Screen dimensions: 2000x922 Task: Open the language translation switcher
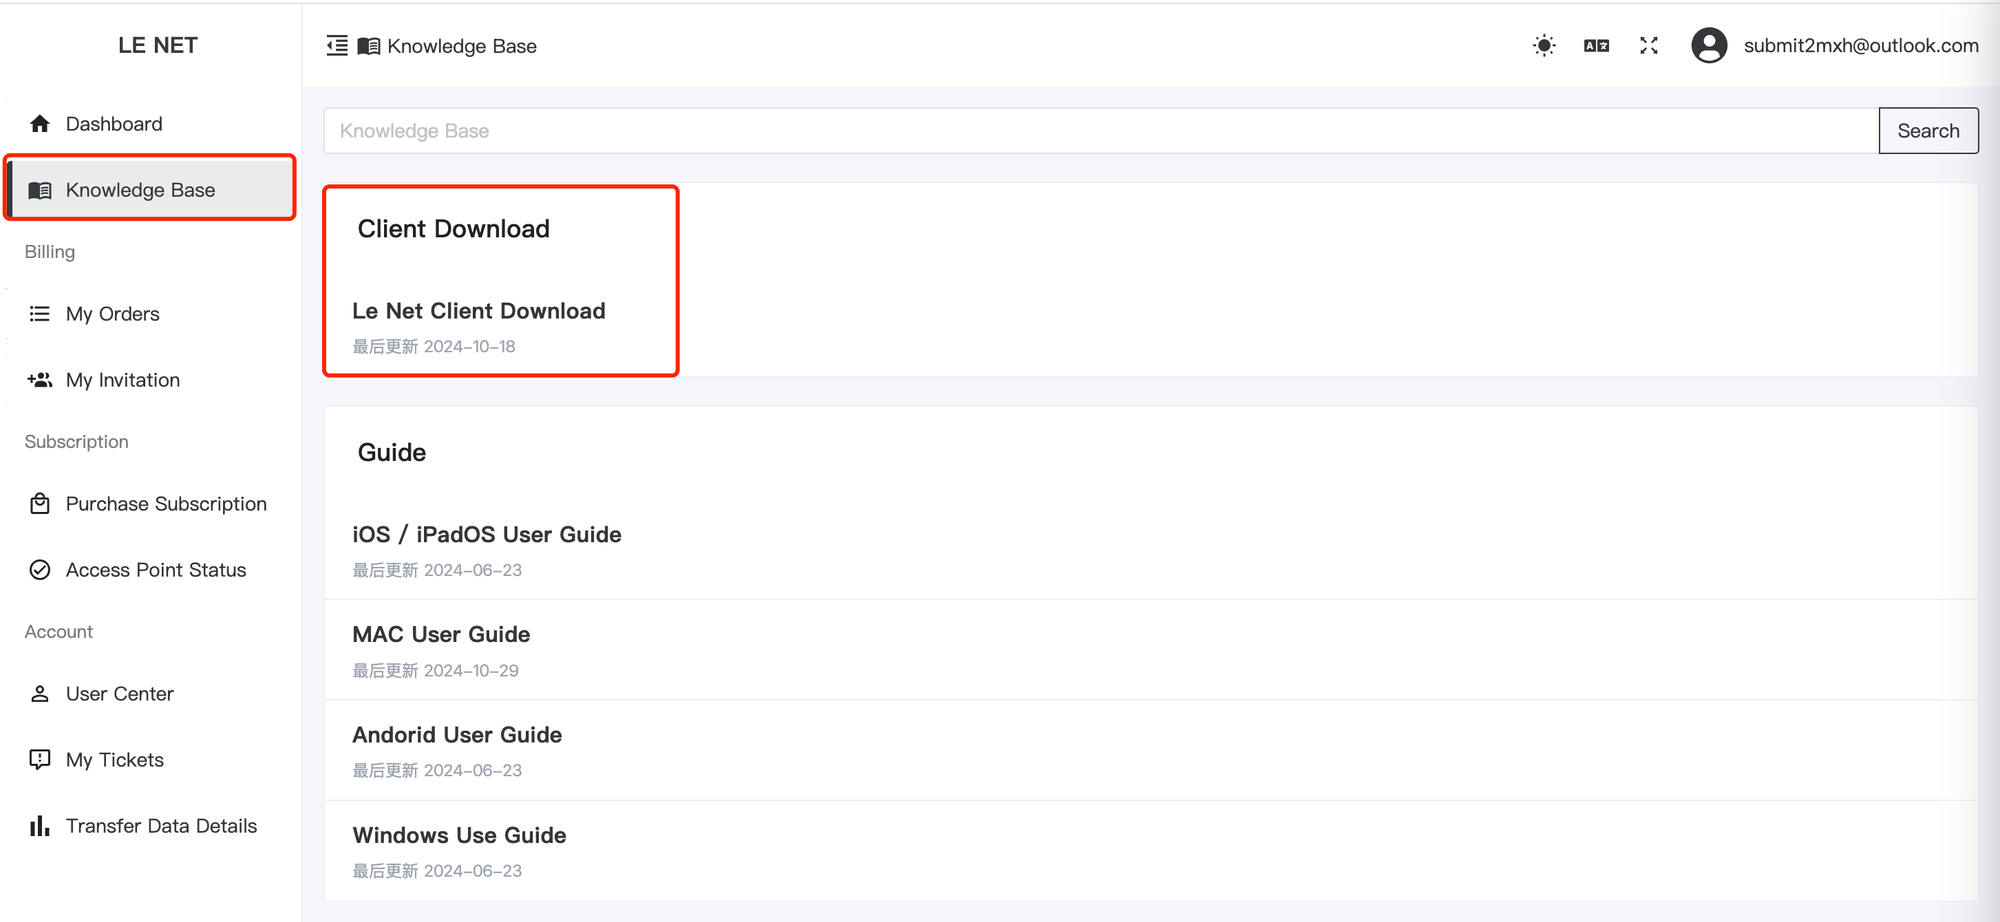point(1596,46)
